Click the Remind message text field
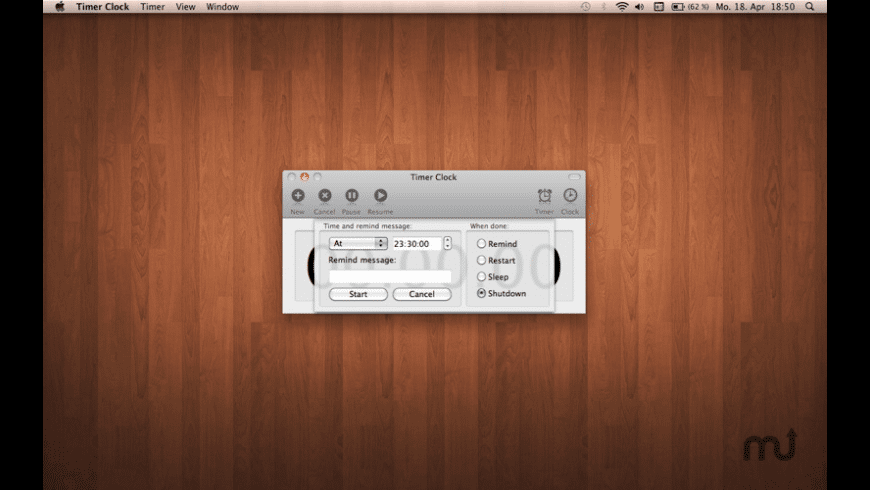The width and height of the screenshot is (870, 490). (x=390, y=276)
